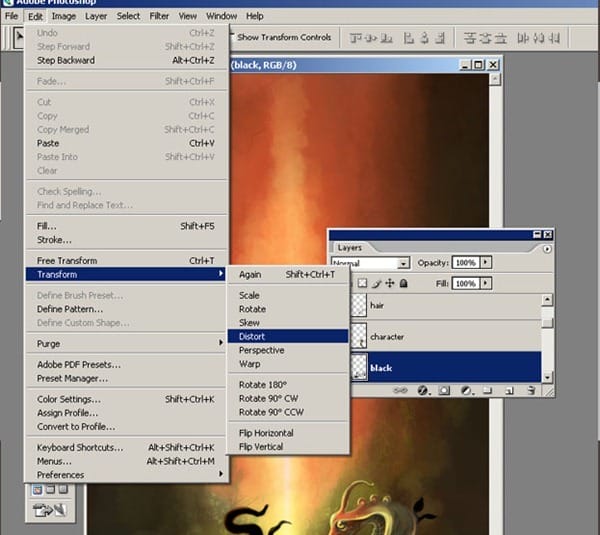
Task: Add a layer mask from Layers panel
Action: coord(443,390)
